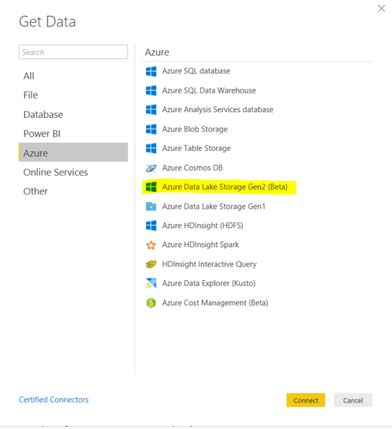This screenshot has height=429, width=392.
Task: Open the Certified Connectors link
Action: pyautogui.click(x=54, y=400)
